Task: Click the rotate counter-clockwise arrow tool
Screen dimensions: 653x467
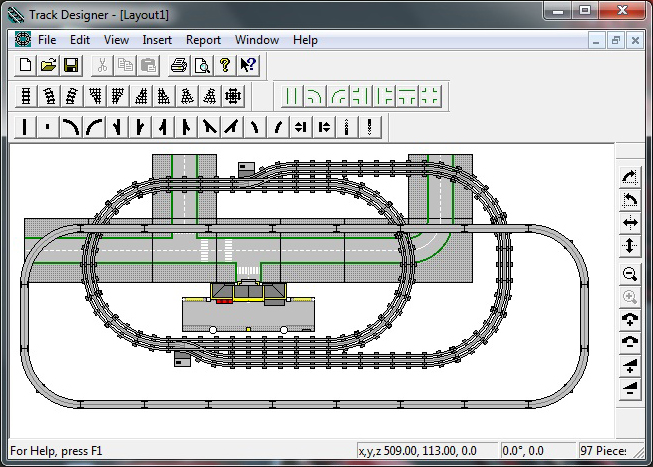Action: (x=630, y=200)
